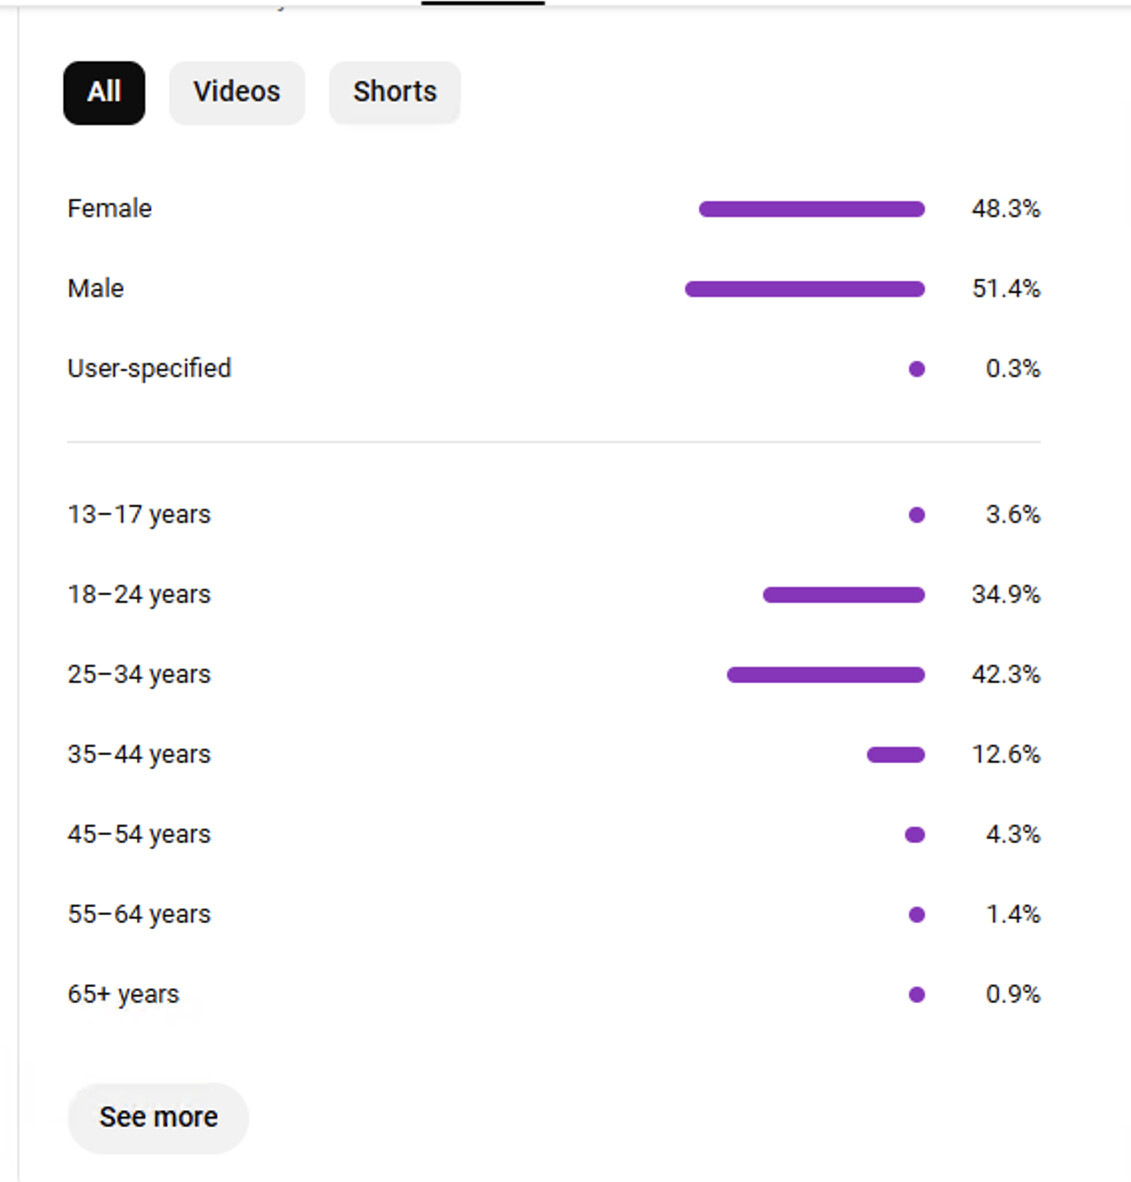Click the 35–44 years bar
The image size is (1131, 1182).
pyautogui.click(x=896, y=755)
